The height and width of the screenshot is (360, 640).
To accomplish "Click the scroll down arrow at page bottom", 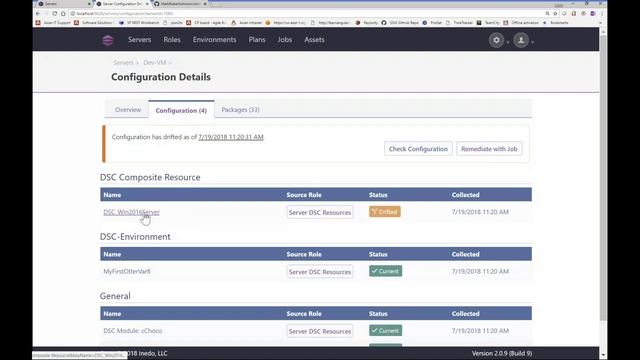I will point(603,355).
